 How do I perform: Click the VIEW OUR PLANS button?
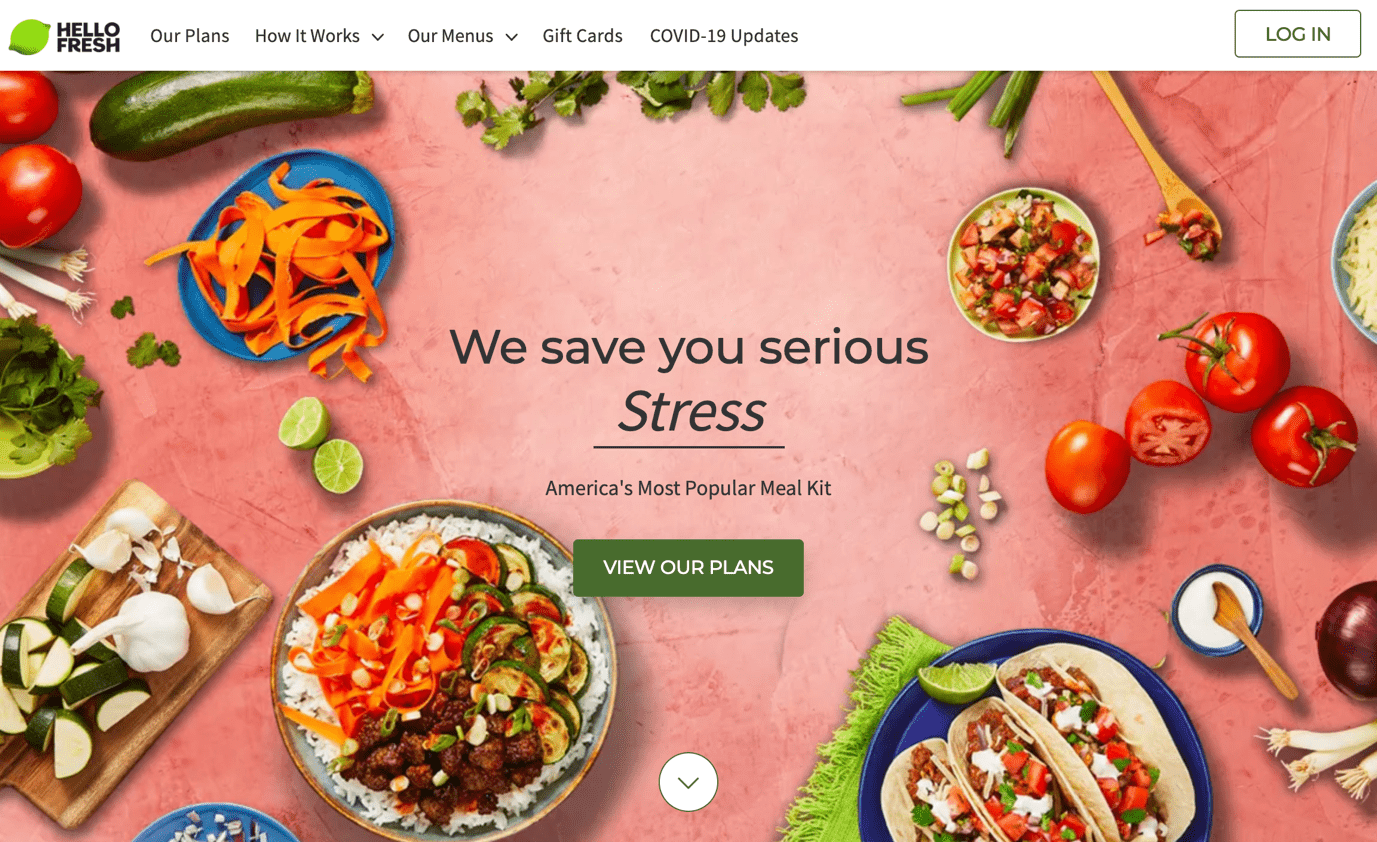click(688, 568)
